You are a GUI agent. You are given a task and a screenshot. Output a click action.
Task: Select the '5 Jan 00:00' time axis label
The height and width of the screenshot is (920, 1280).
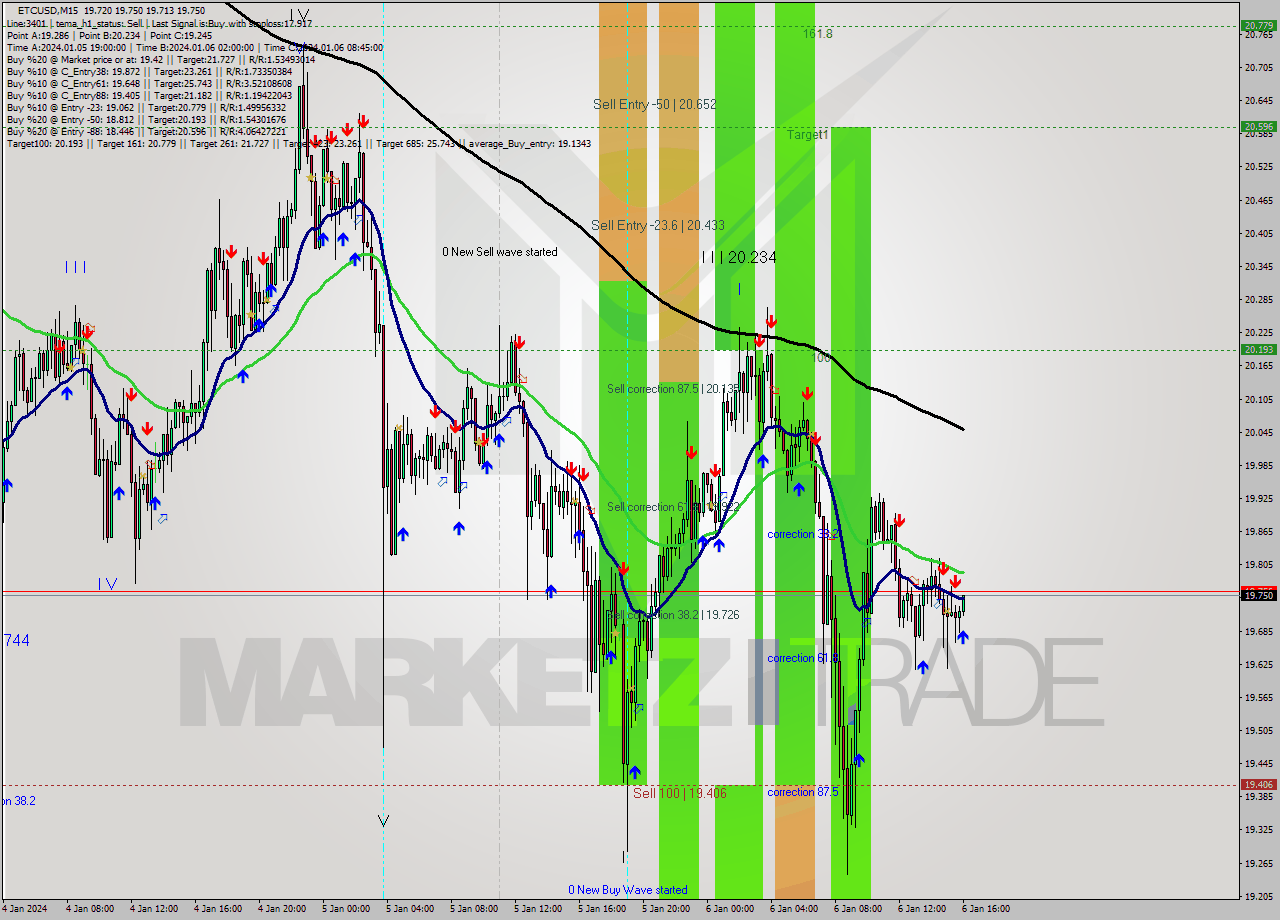click(346, 909)
